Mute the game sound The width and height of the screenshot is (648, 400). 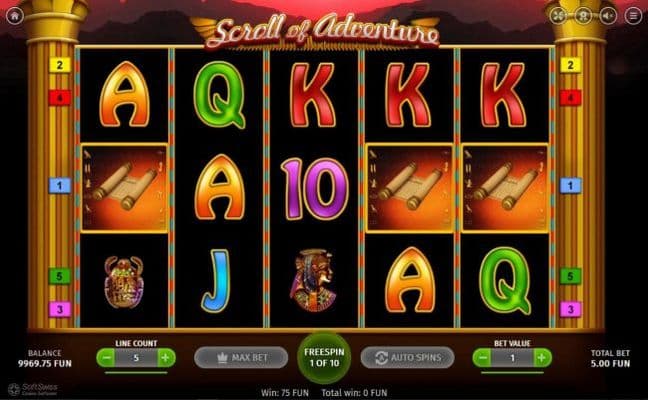pos(608,16)
